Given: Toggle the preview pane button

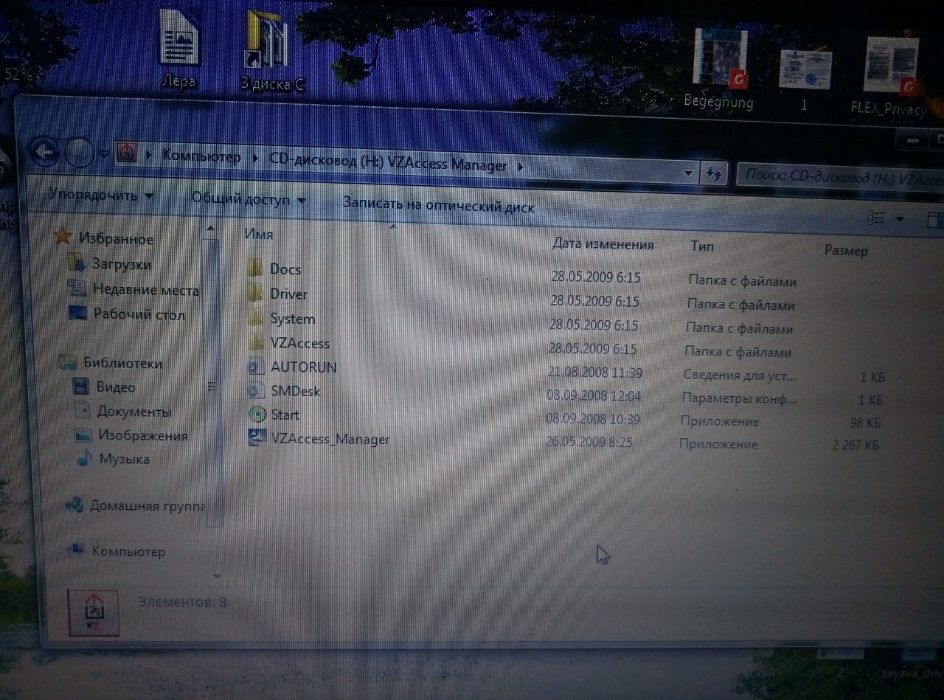Looking at the screenshot, I should (x=934, y=220).
